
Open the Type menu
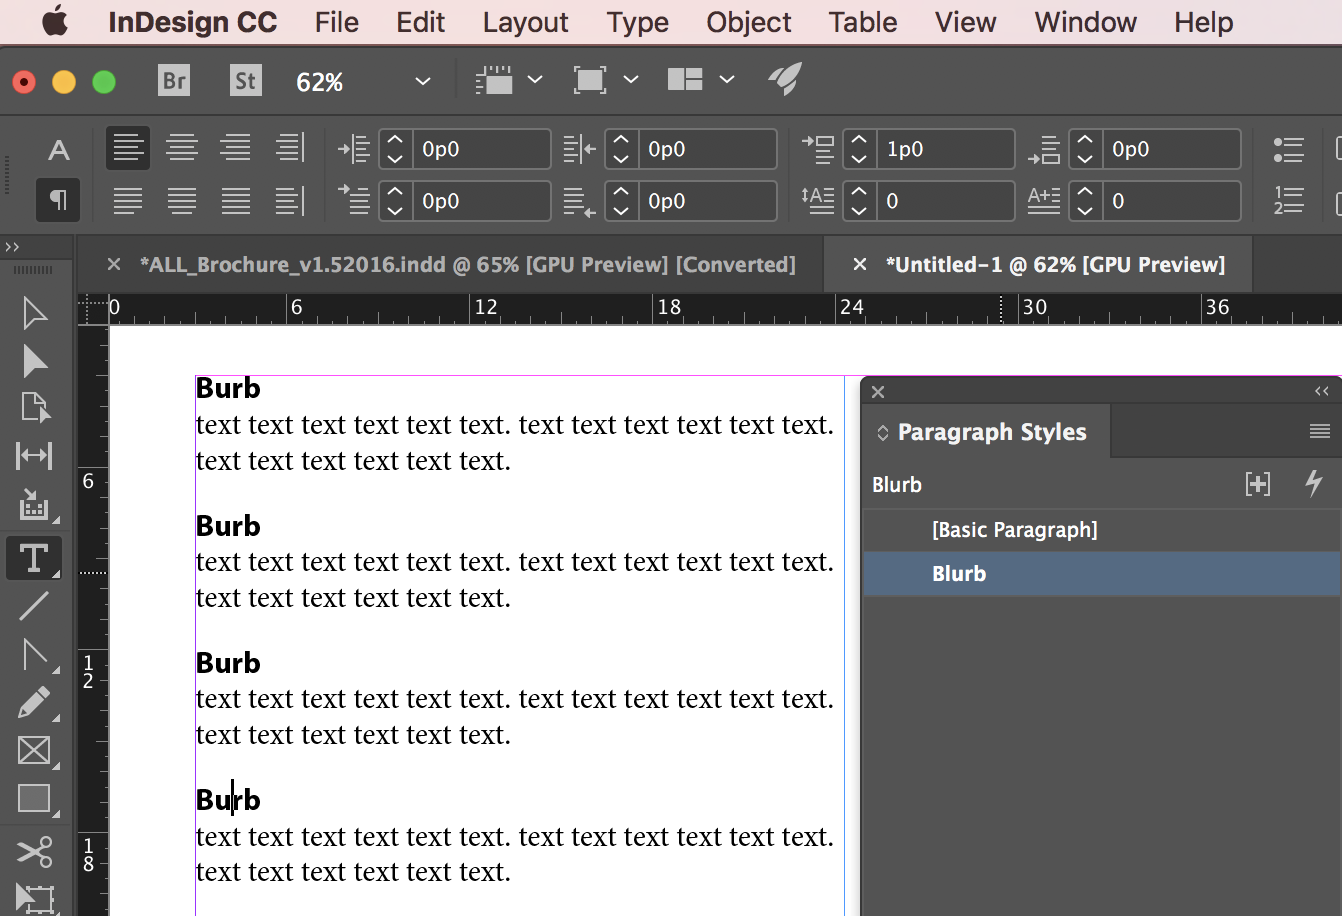click(637, 22)
